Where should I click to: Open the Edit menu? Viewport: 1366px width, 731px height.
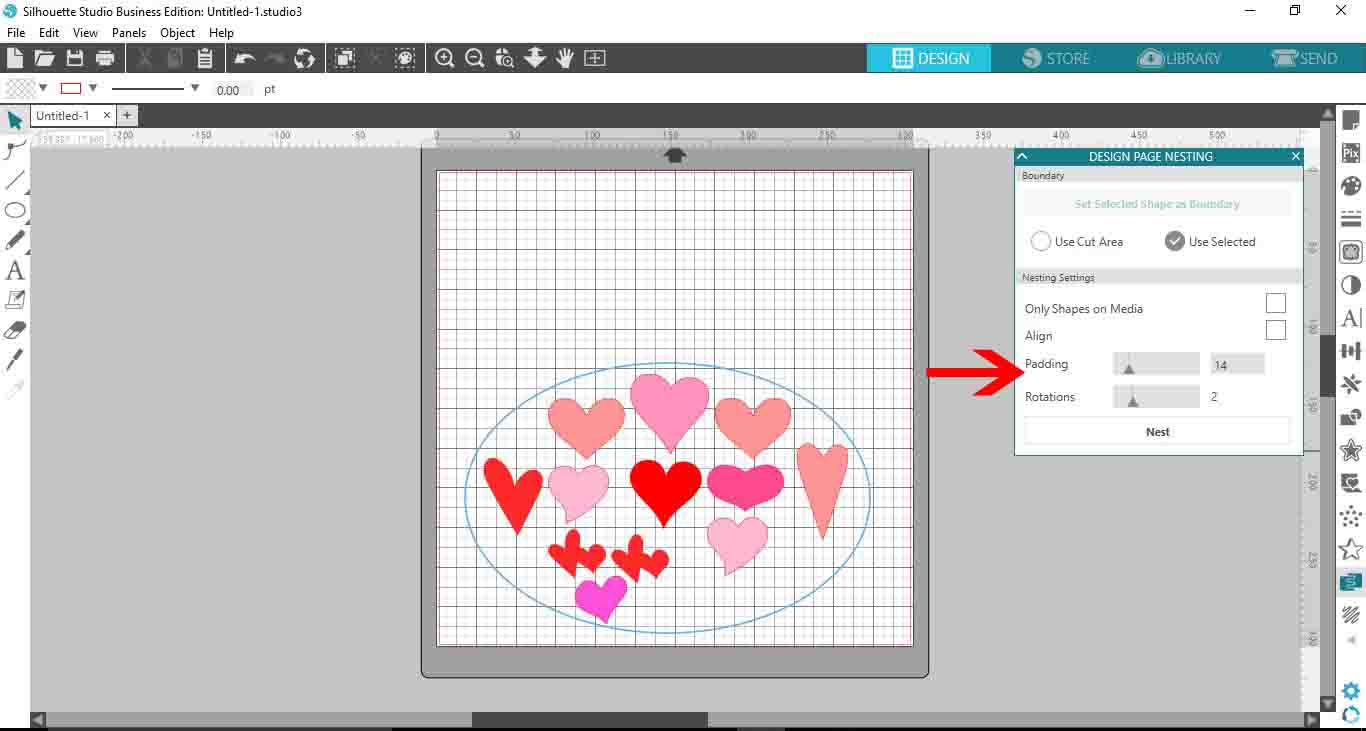(x=49, y=33)
